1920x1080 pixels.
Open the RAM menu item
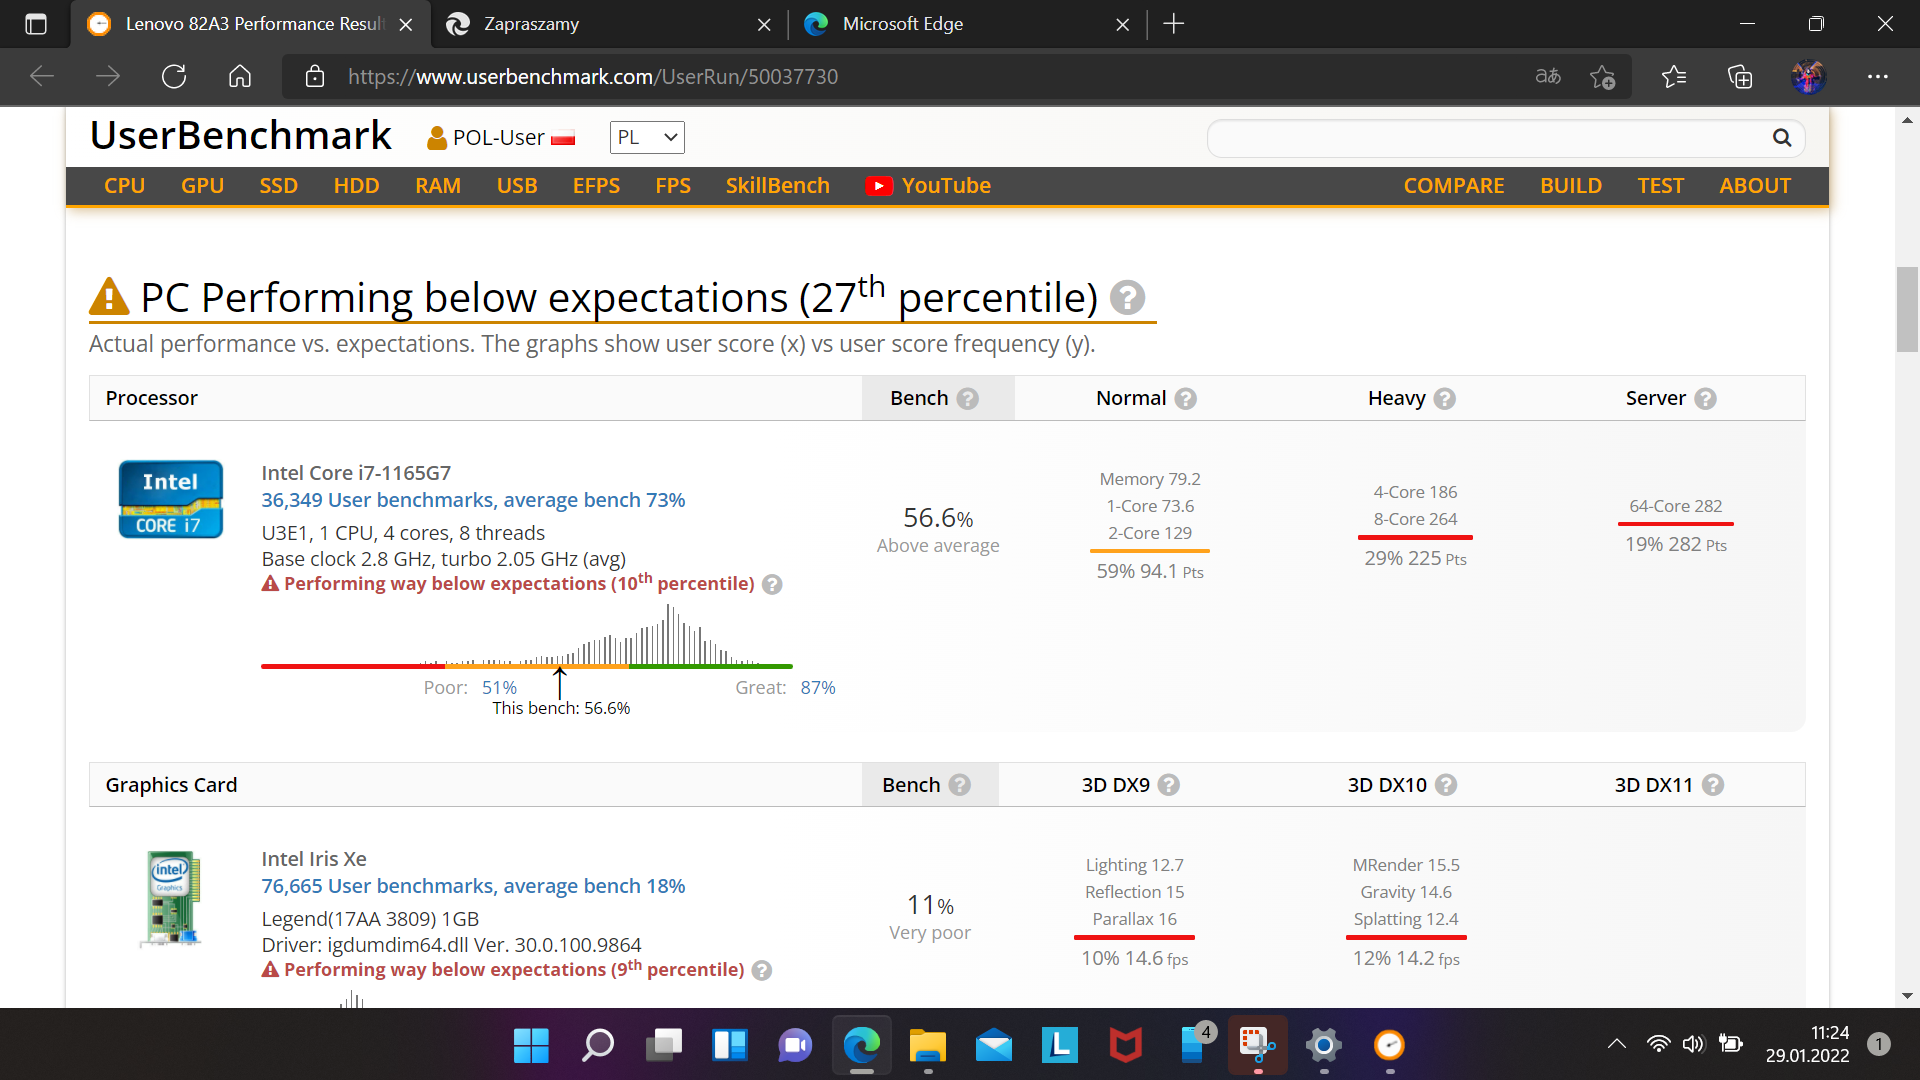click(x=438, y=186)
